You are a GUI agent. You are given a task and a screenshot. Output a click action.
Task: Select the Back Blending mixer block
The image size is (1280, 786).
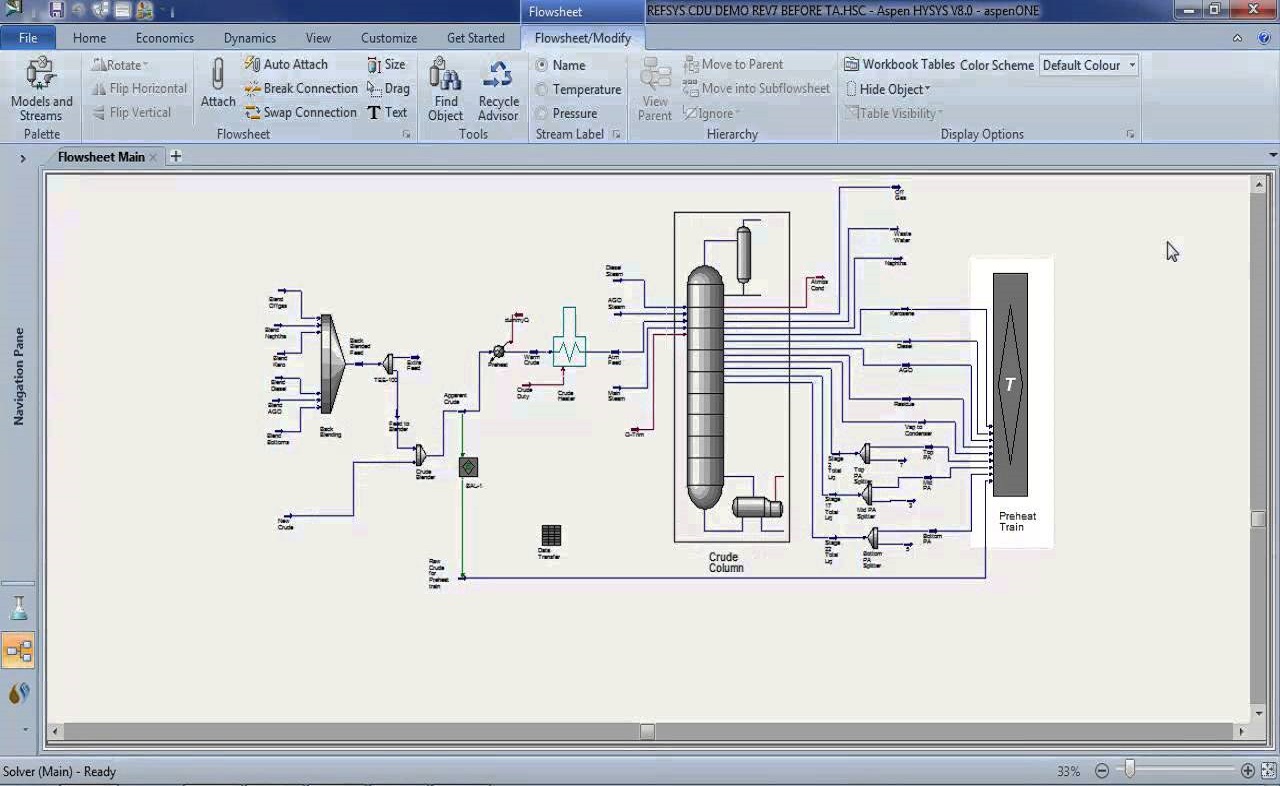[x=332, y=364]
